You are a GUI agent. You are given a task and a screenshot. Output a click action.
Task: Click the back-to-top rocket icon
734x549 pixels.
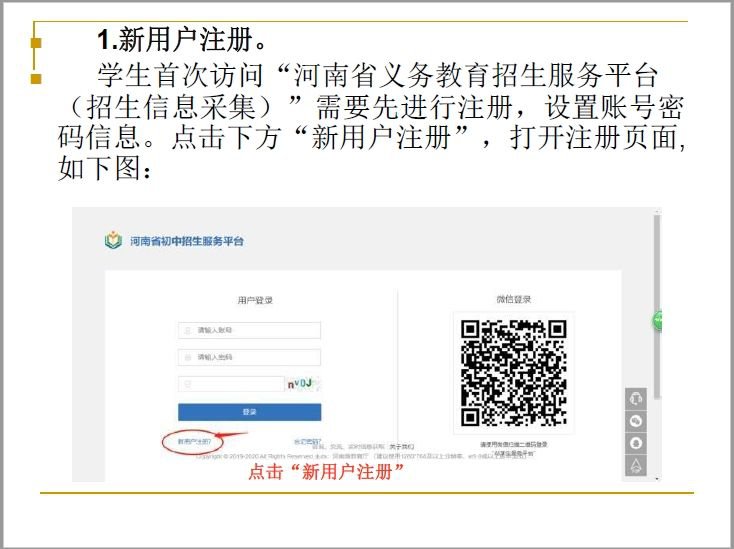point(636,465)
